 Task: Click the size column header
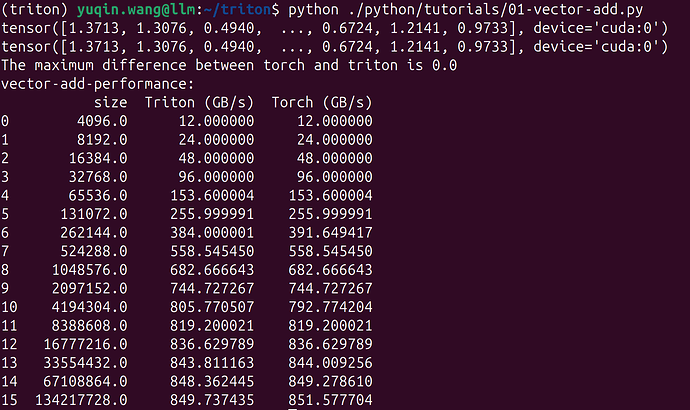click(110, 102)
